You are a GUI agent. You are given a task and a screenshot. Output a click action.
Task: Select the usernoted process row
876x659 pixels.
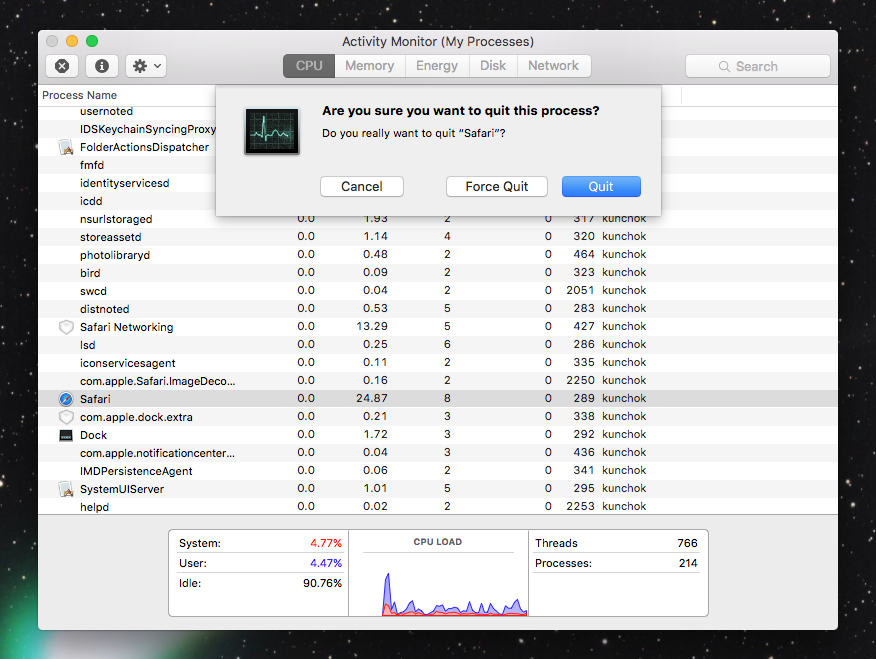pos(106,111)
